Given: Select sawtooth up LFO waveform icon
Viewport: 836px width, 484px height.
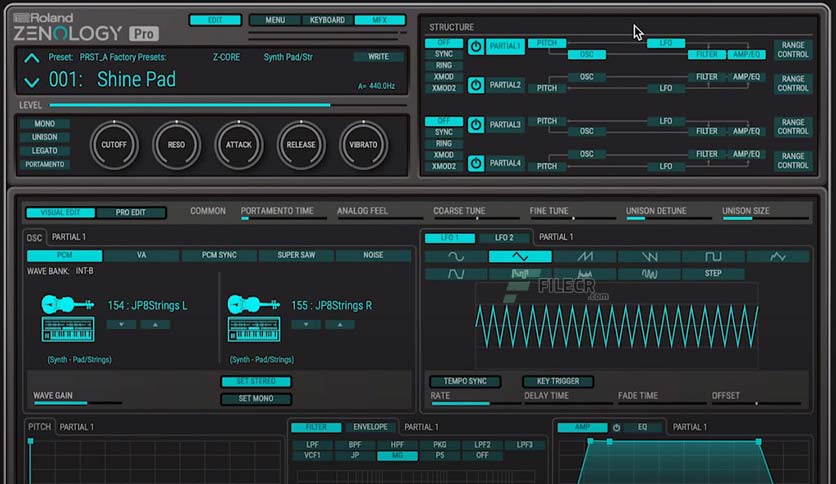Looking at the screenshot, I should (x=585, y=257).
